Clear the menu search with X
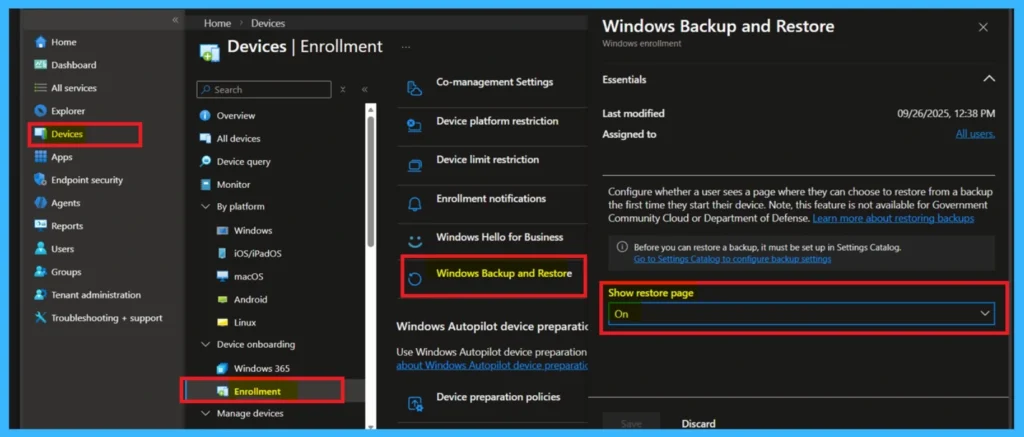Viewport: 1024px width, 437px height. 343,89
